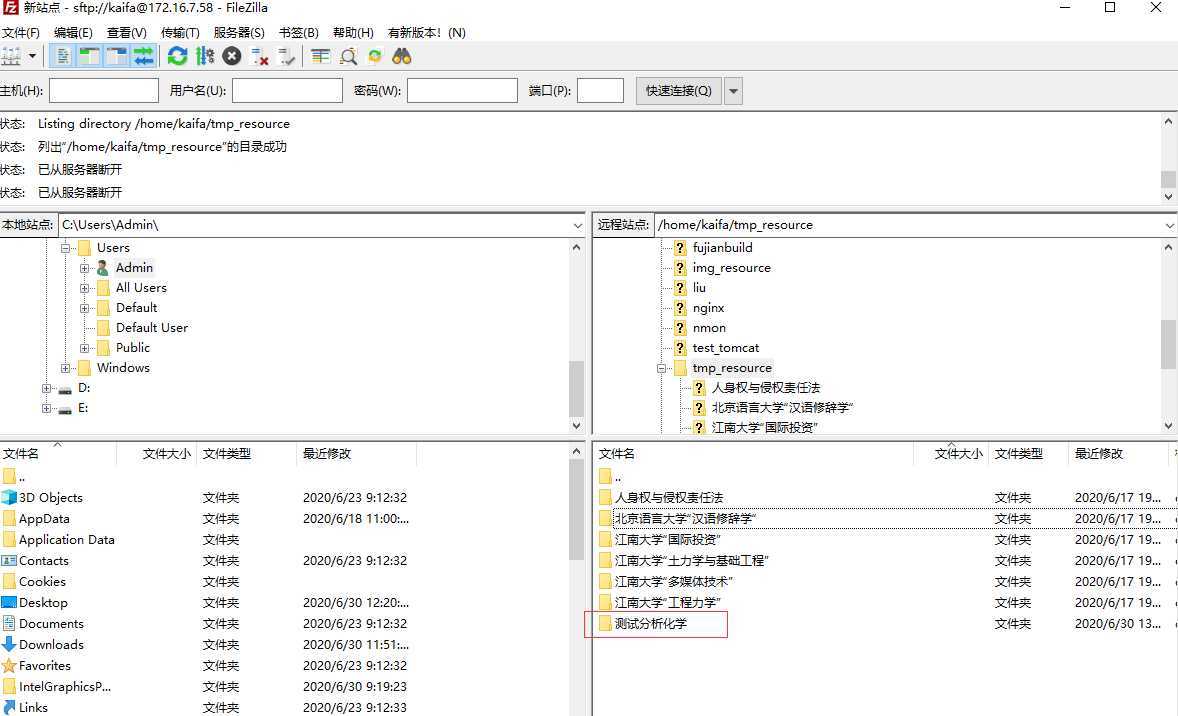This screenshot has width=1178, height=716.
Task: Open the quick connect history dropdown
Action: (733, 91)
